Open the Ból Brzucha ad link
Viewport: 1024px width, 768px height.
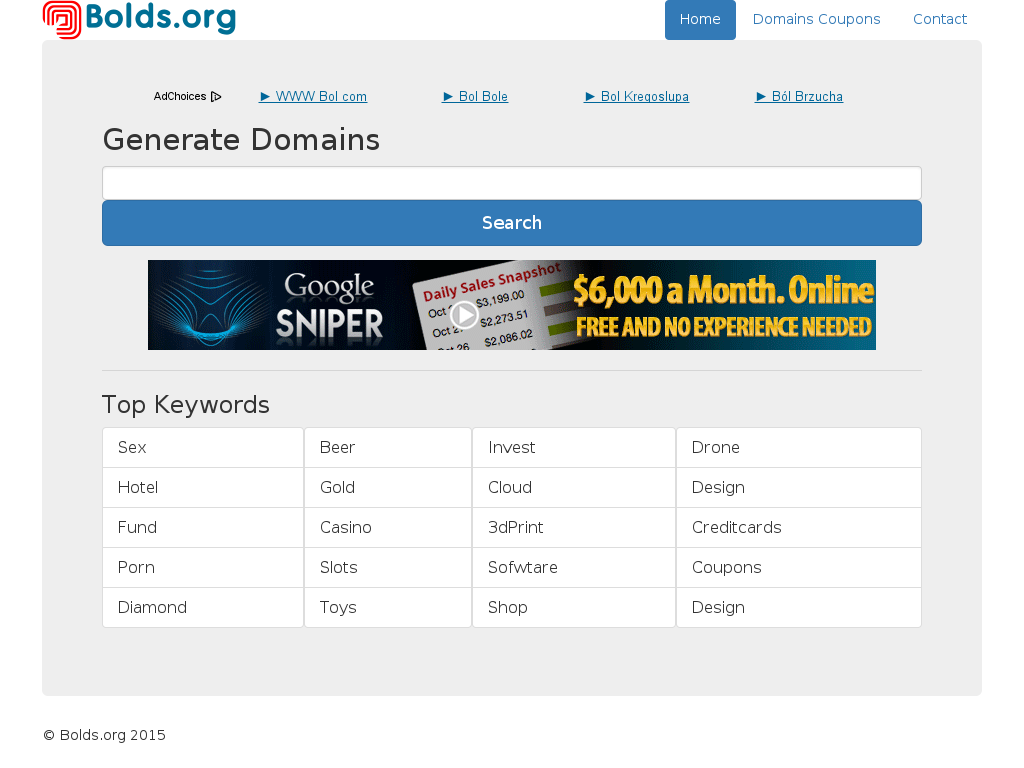click(x=799, y=97)
